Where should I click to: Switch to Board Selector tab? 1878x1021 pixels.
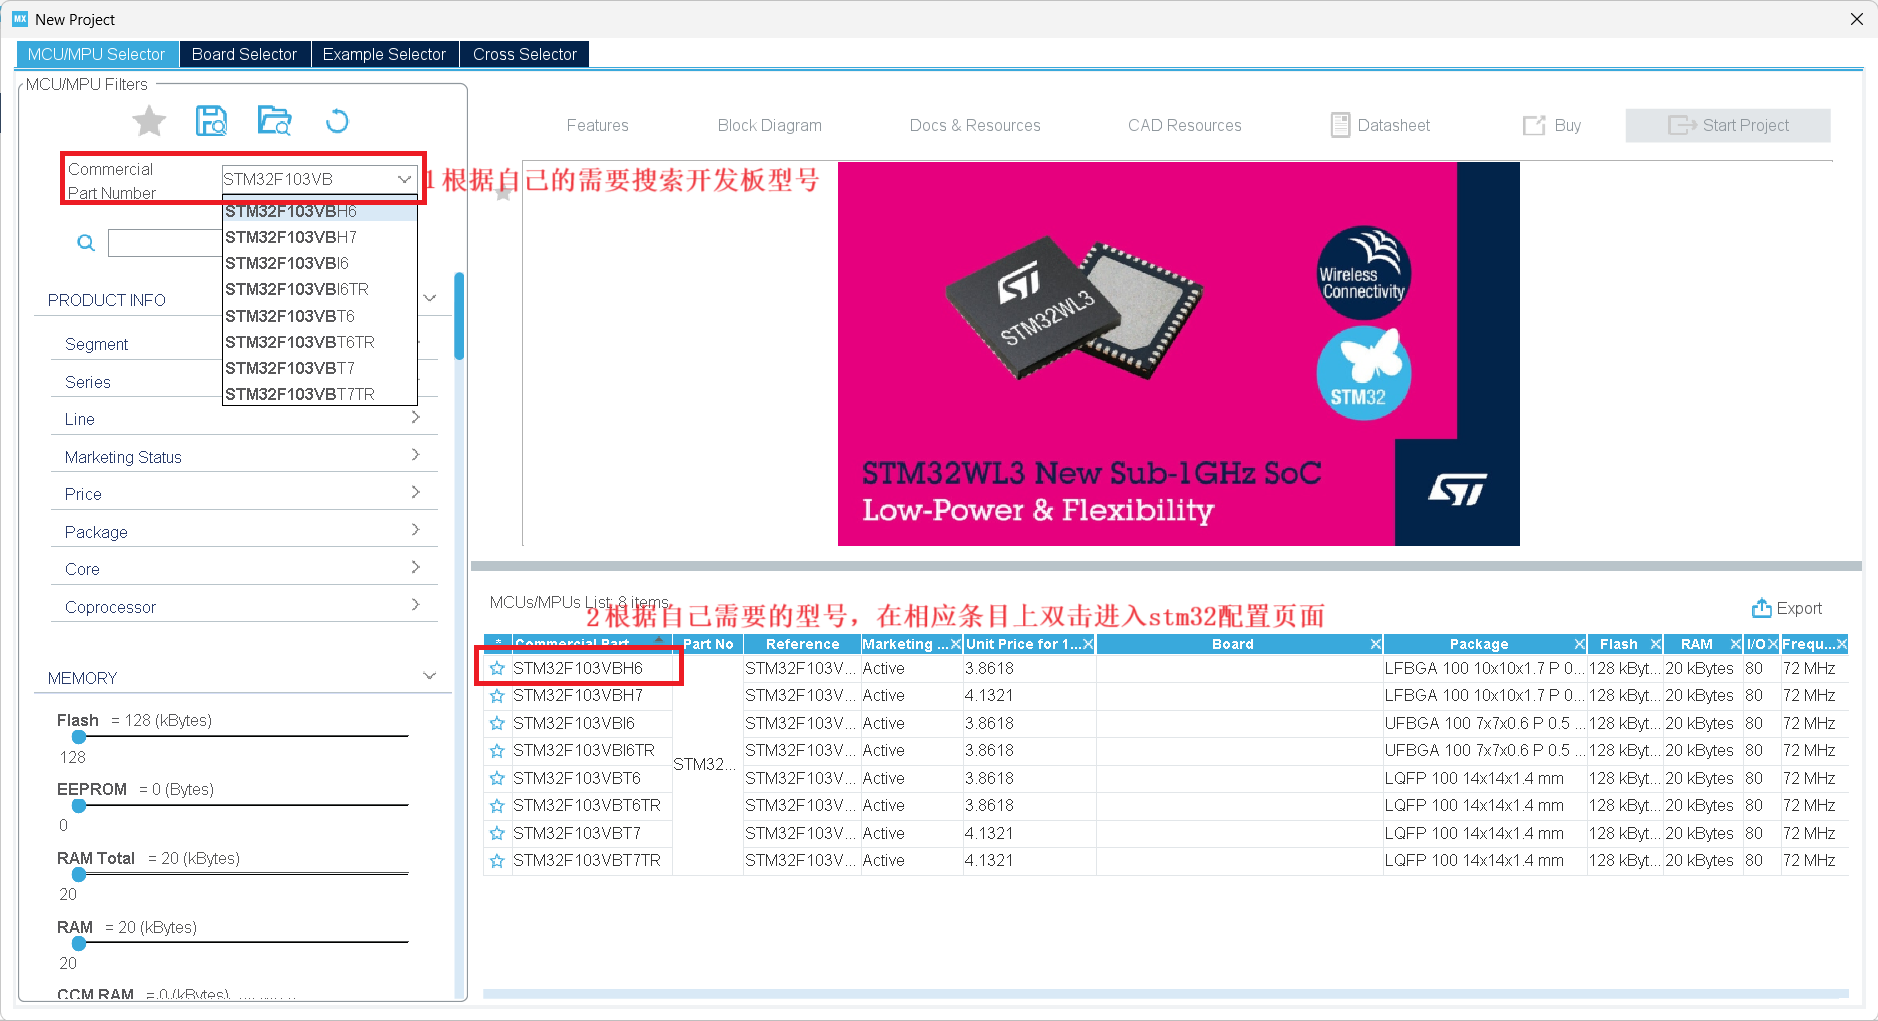(245, 54)
